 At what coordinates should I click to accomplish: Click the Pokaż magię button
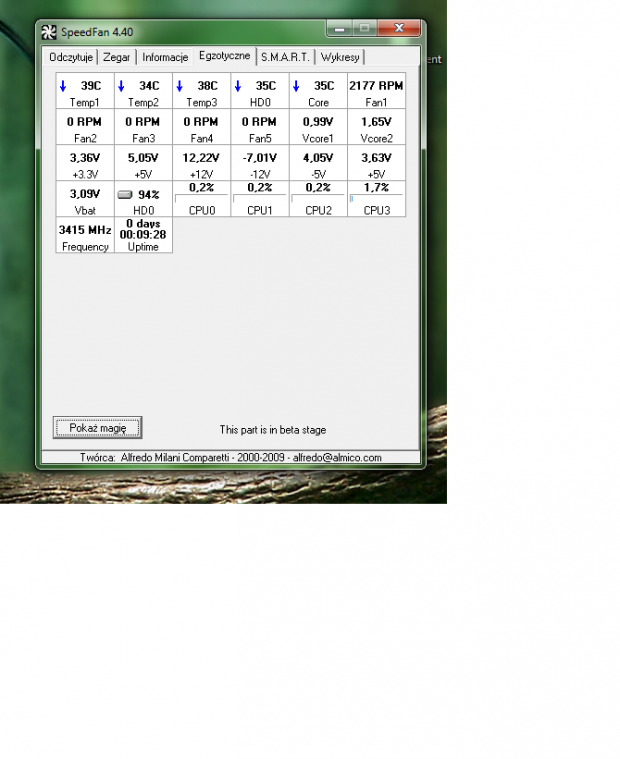(97, 427)
